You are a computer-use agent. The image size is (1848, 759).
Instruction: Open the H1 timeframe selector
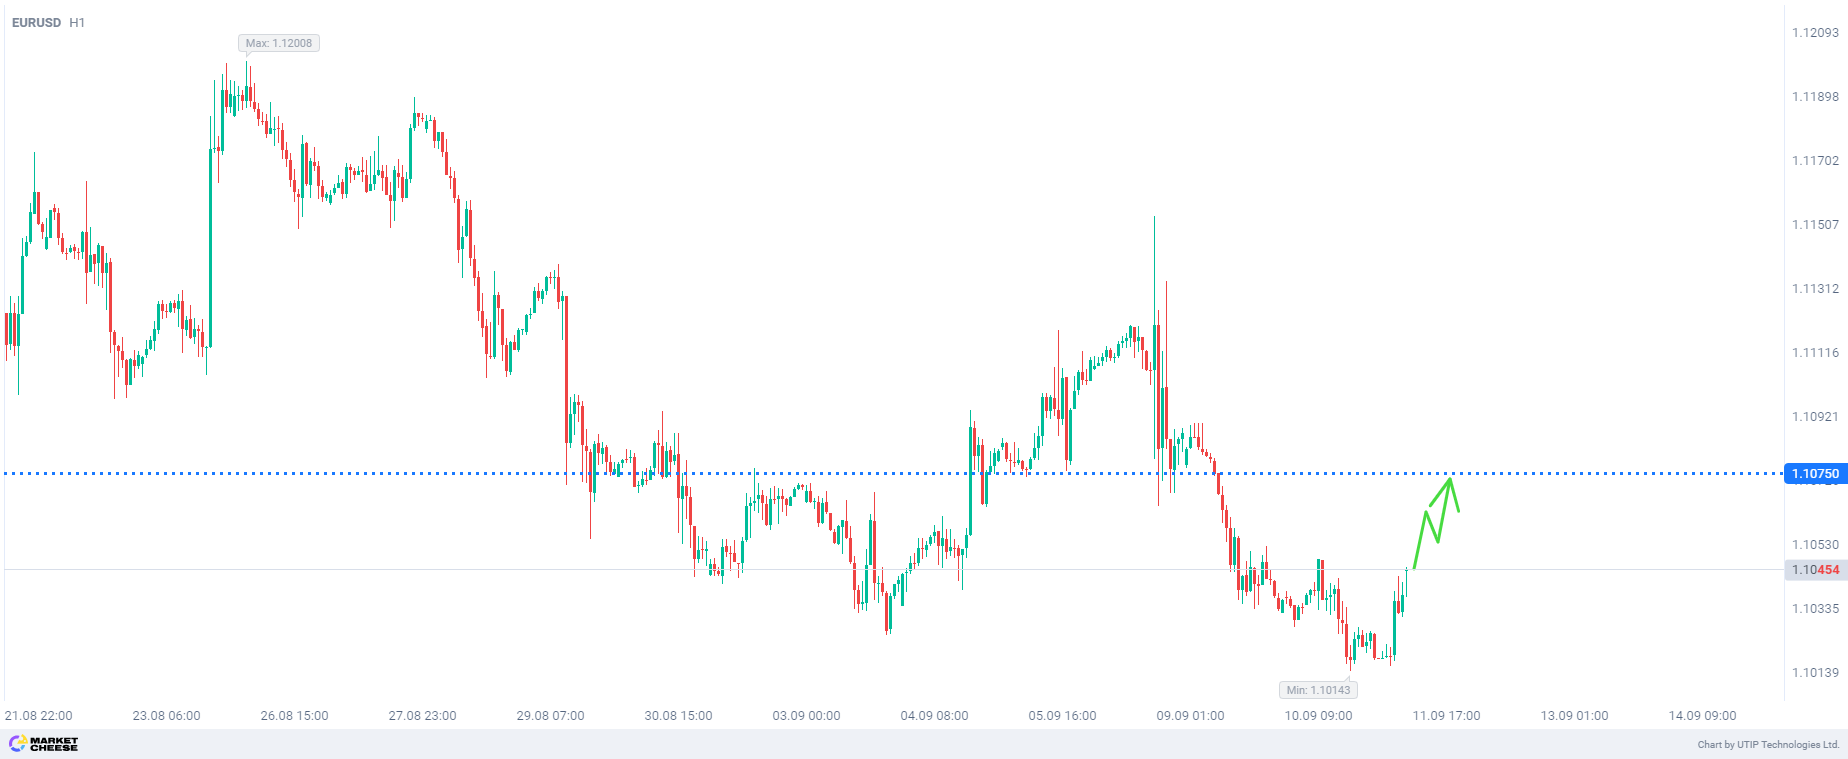pos(77,22)
